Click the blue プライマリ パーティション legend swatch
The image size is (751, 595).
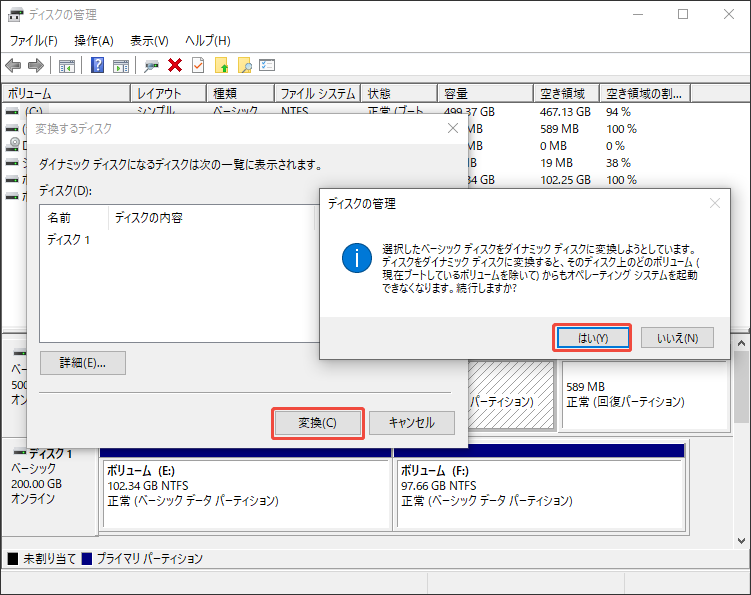pyautogui.click(x=87, y=559)
